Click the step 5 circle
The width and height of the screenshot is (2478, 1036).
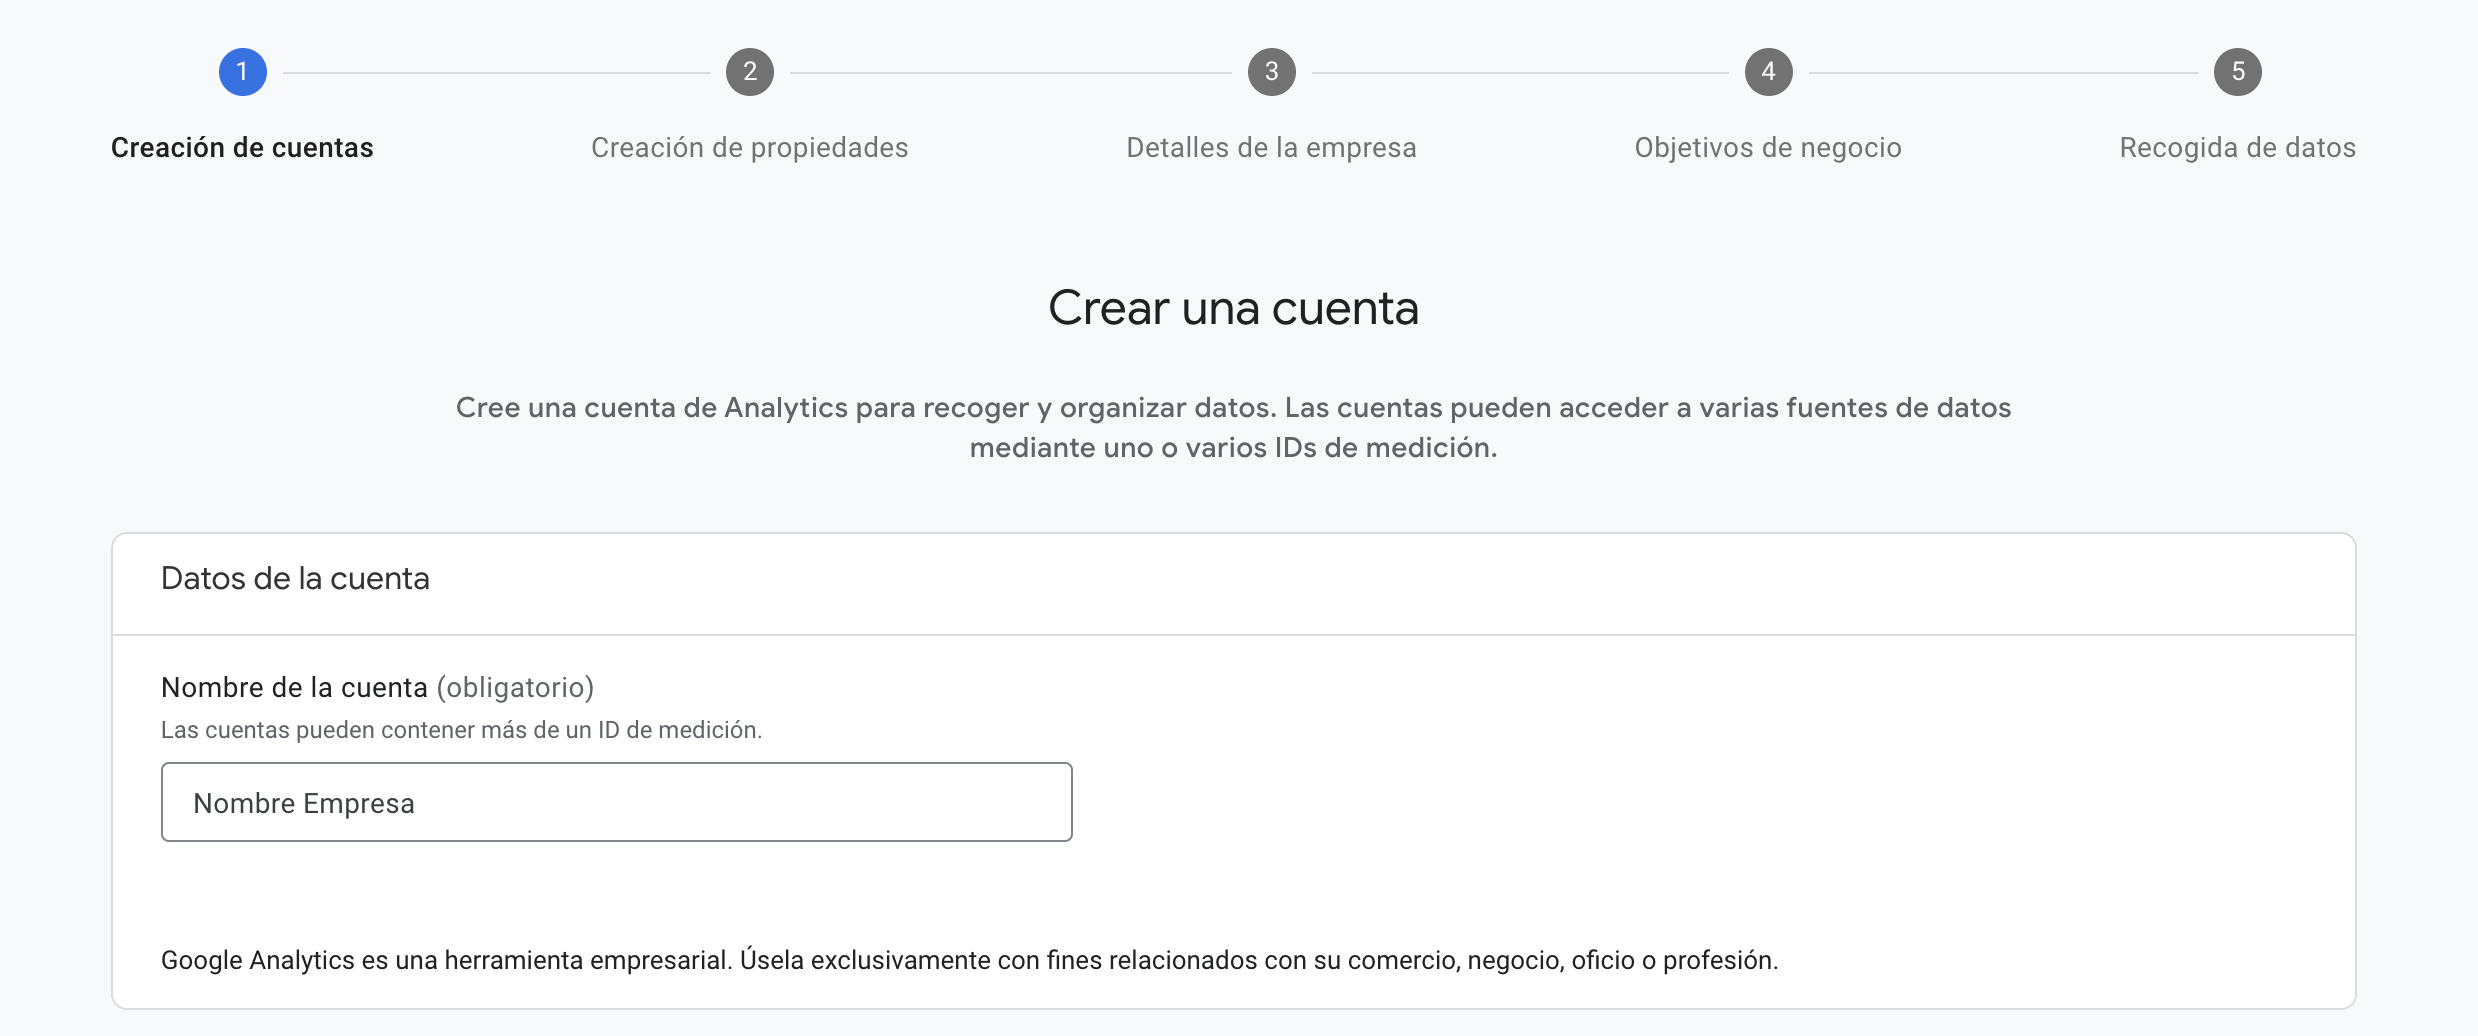coord(2239,71)
